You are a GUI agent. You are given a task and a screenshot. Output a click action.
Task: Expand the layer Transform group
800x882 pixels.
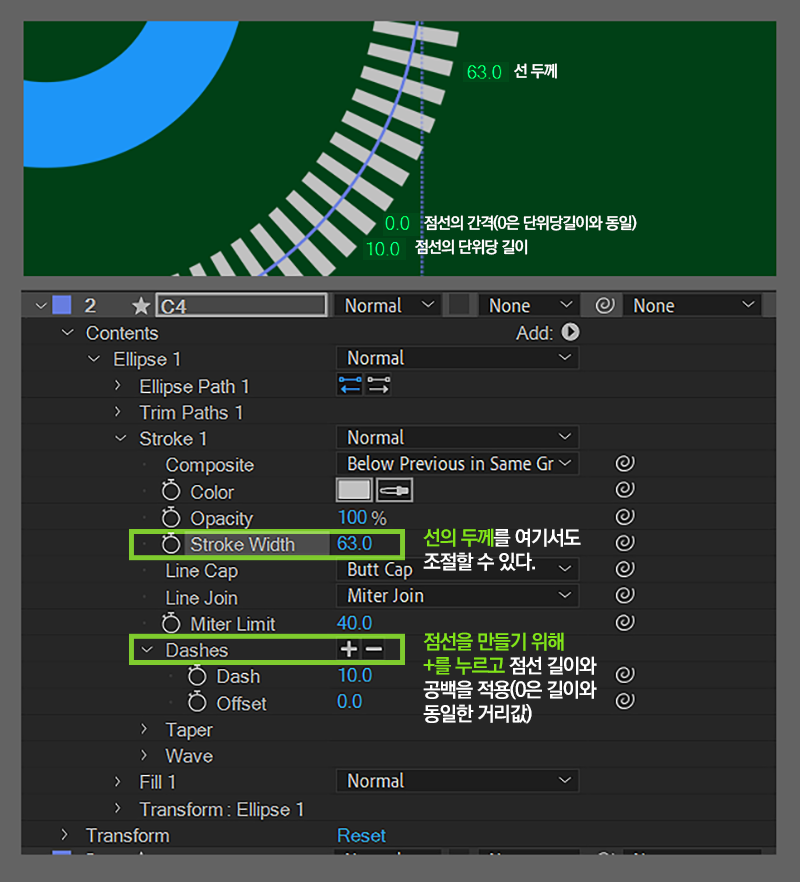coord(64,834)
